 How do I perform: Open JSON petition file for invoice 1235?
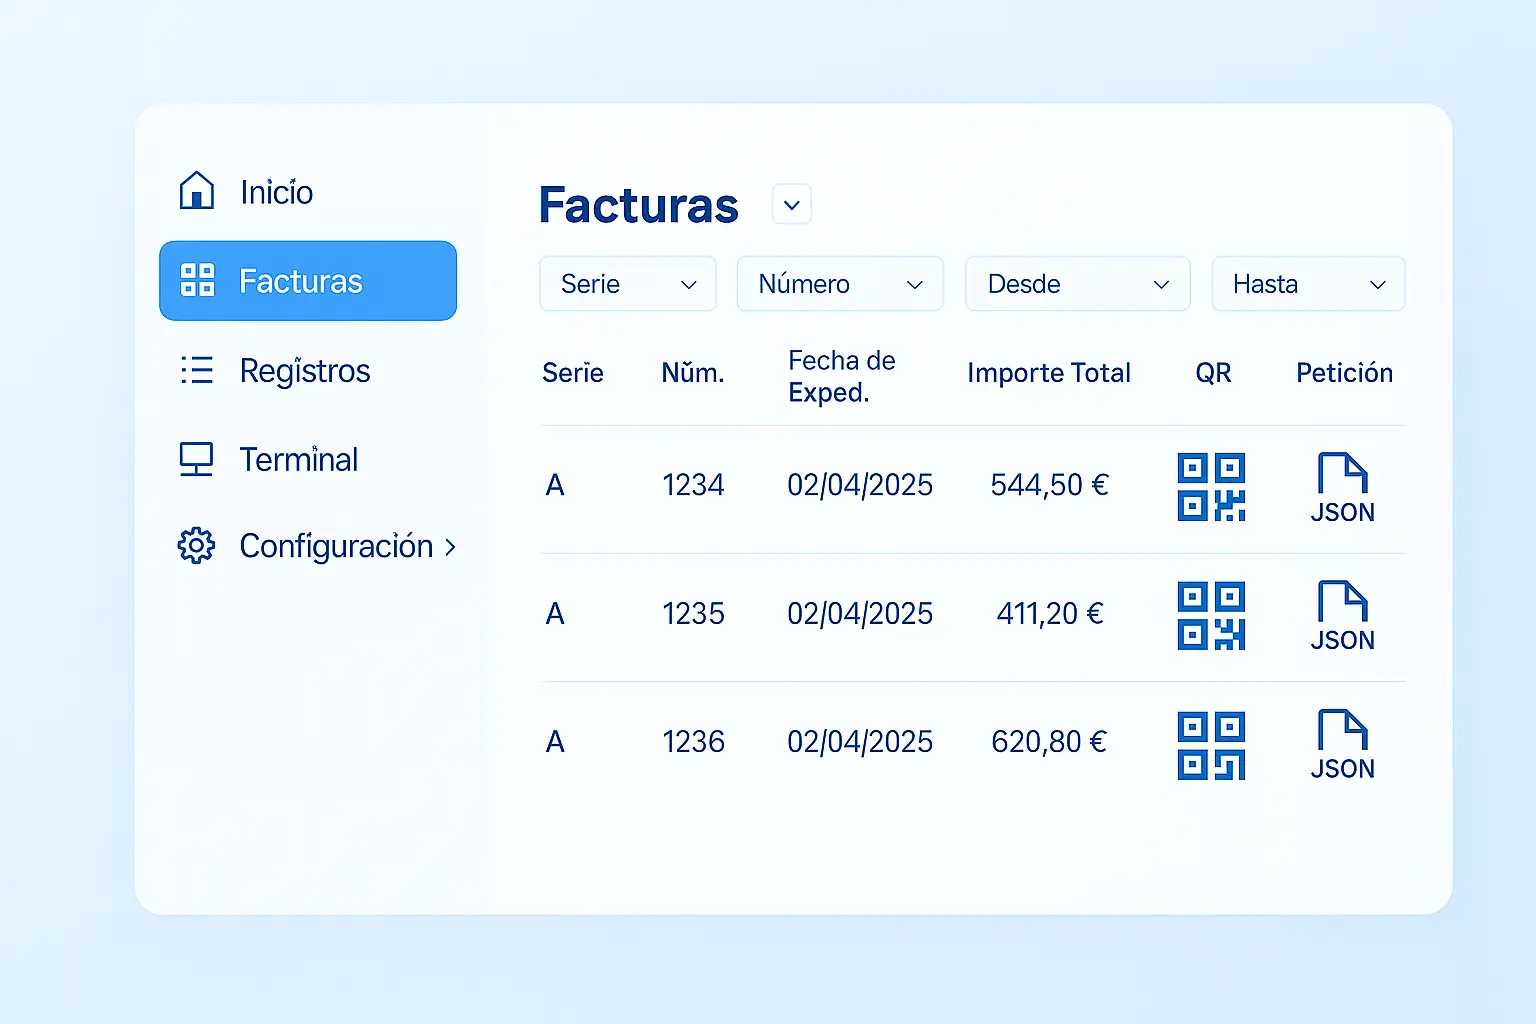point(1342,615)
